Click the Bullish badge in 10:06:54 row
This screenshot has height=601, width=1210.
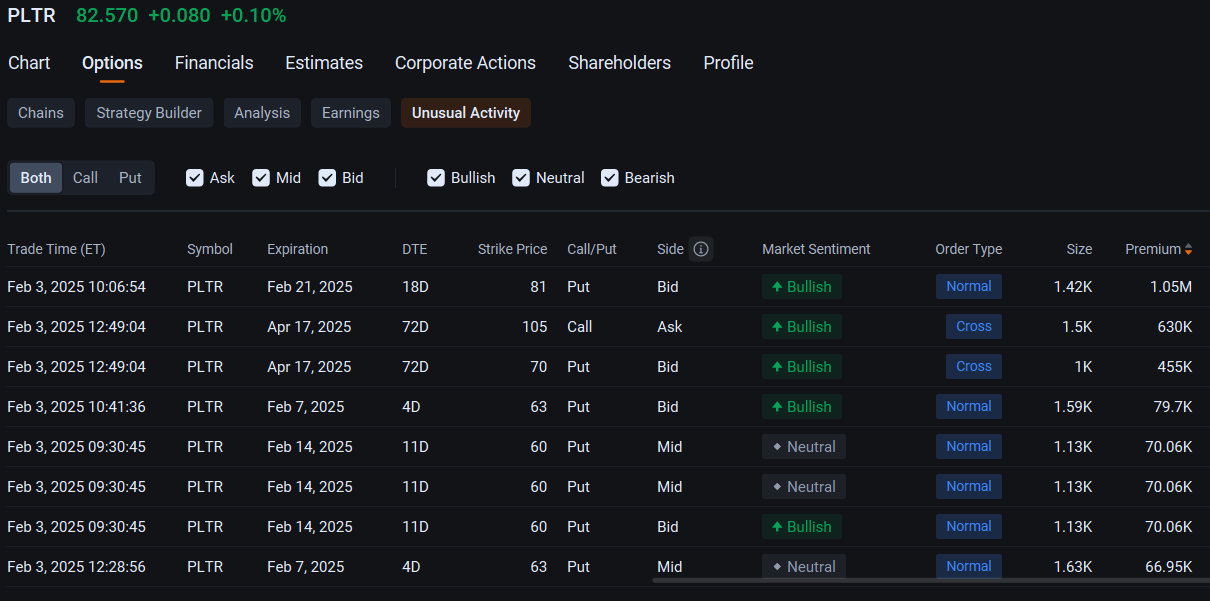tap(802, 287)
